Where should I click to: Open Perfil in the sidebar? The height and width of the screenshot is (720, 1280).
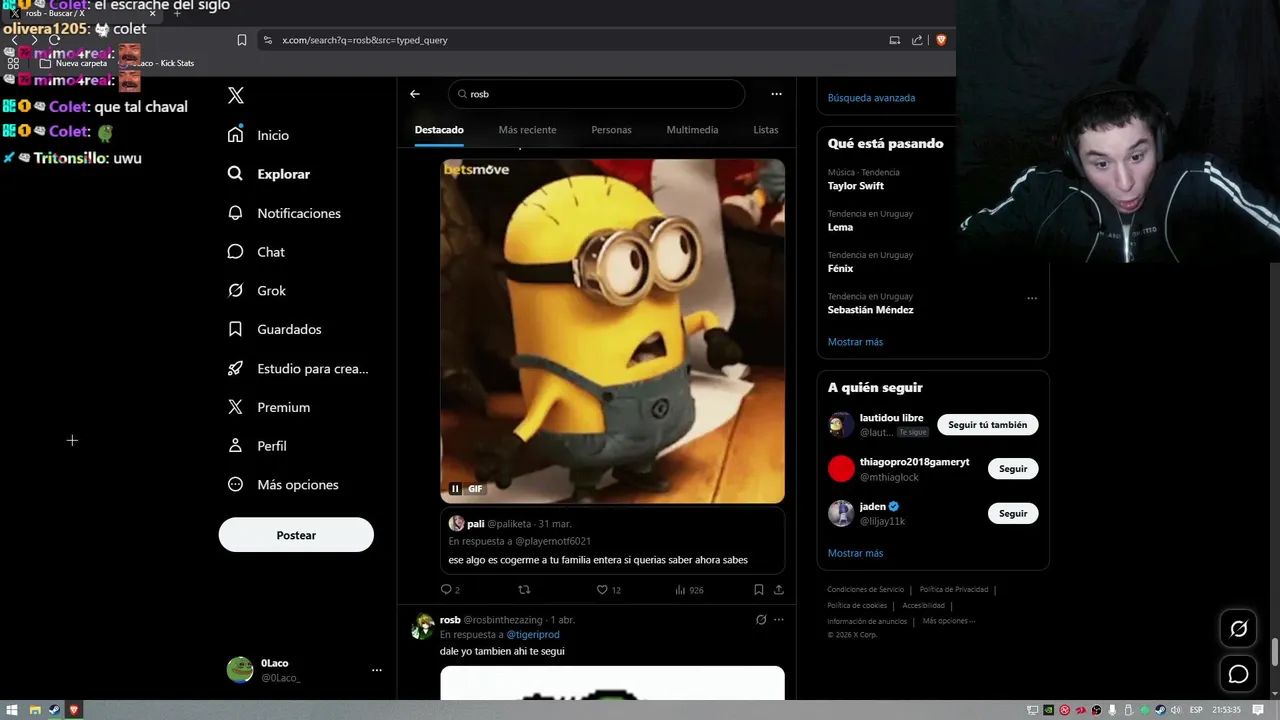pos(257,446)
